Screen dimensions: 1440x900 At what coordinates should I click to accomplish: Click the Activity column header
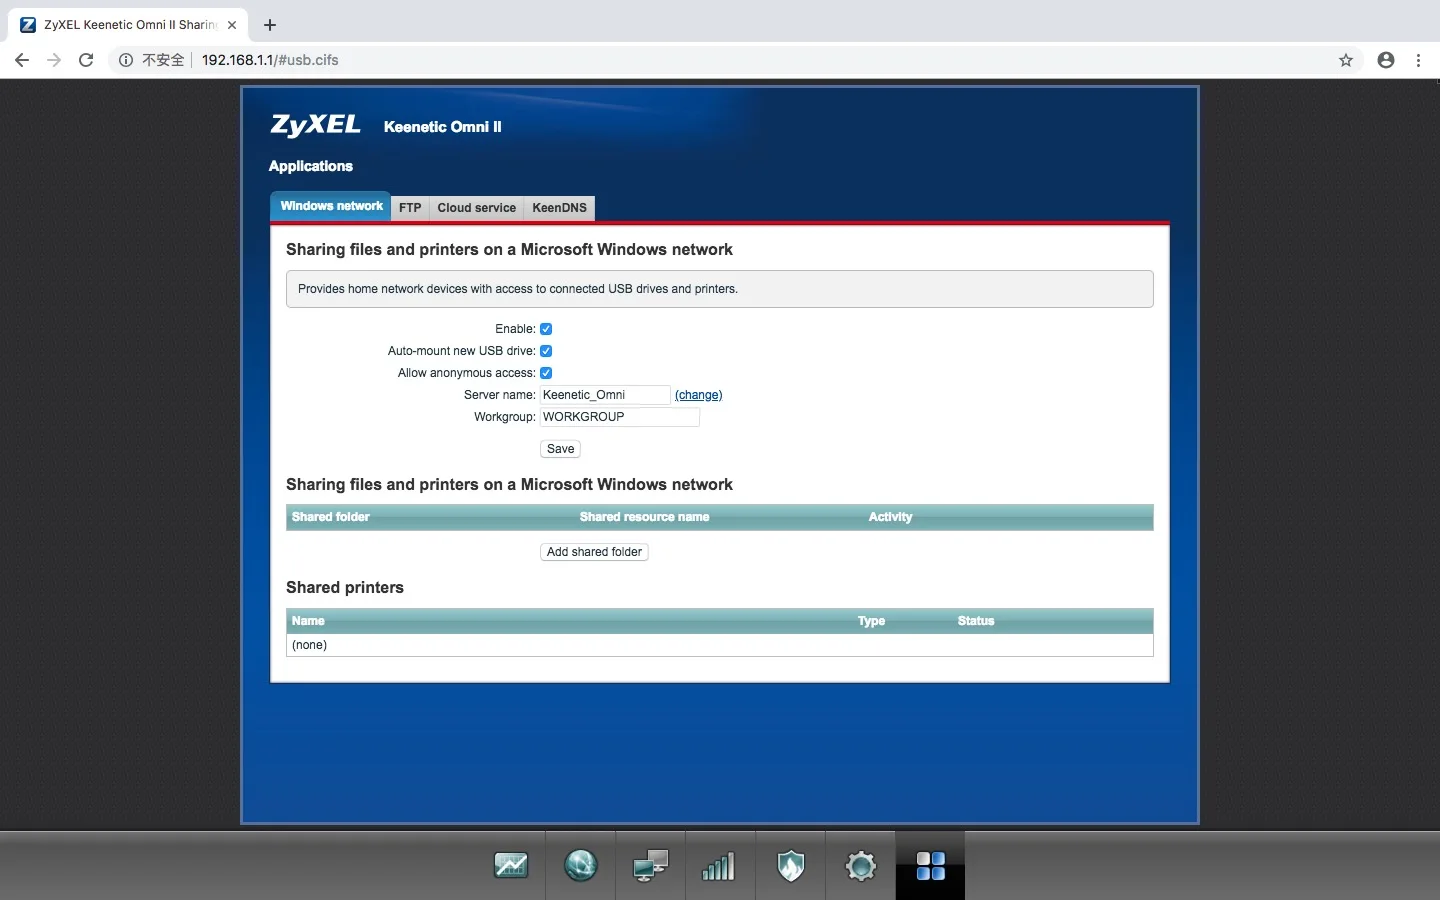coord(890,517)
